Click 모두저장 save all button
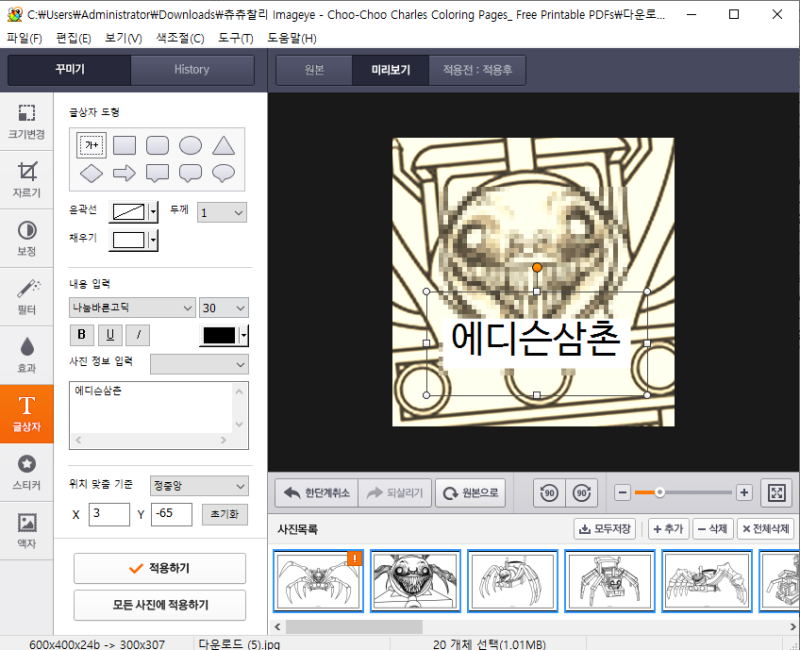Screen dimensions: 800x650 point(605,529)
